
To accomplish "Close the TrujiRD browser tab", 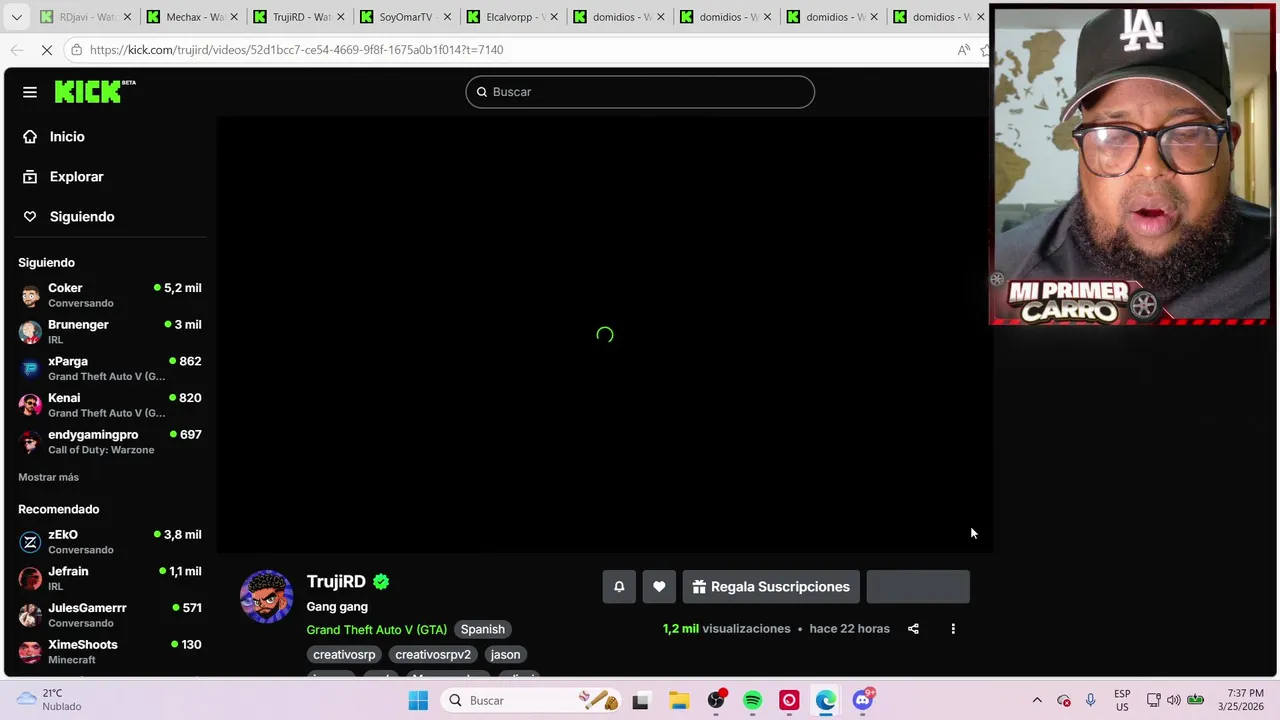I will click(x=340, y=17).
